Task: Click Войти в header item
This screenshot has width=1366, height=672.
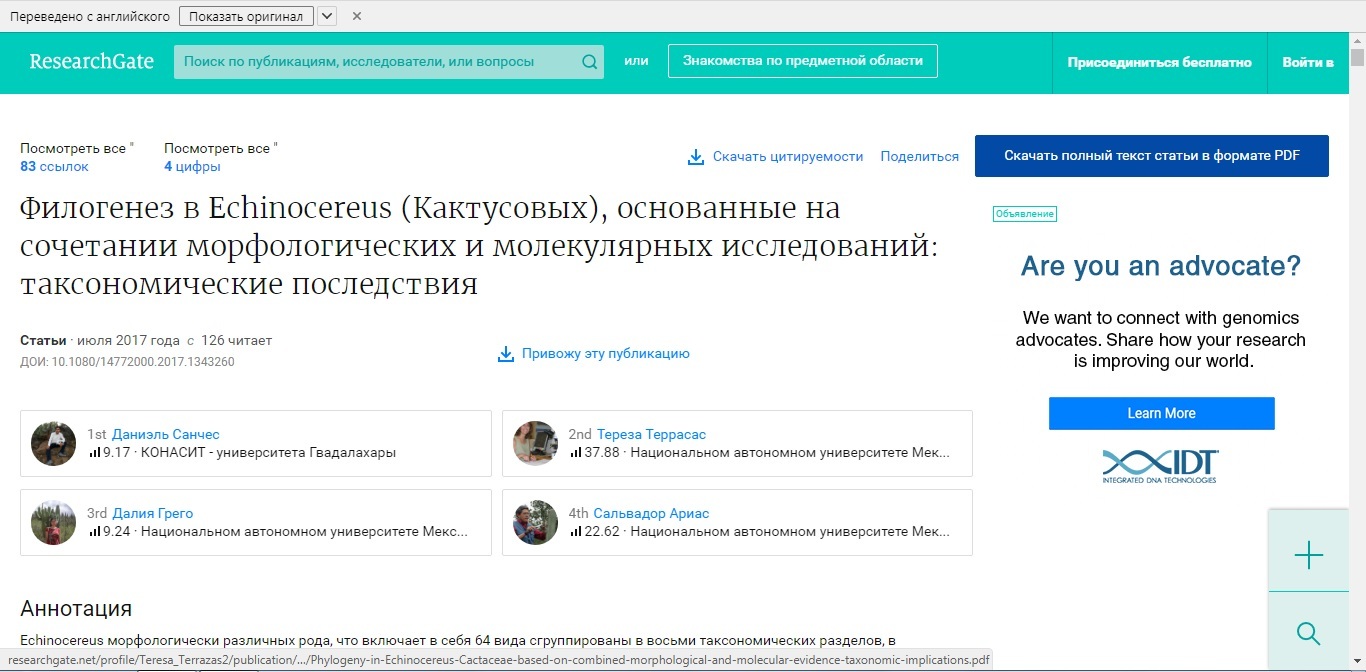Action: pos(1307,62)
